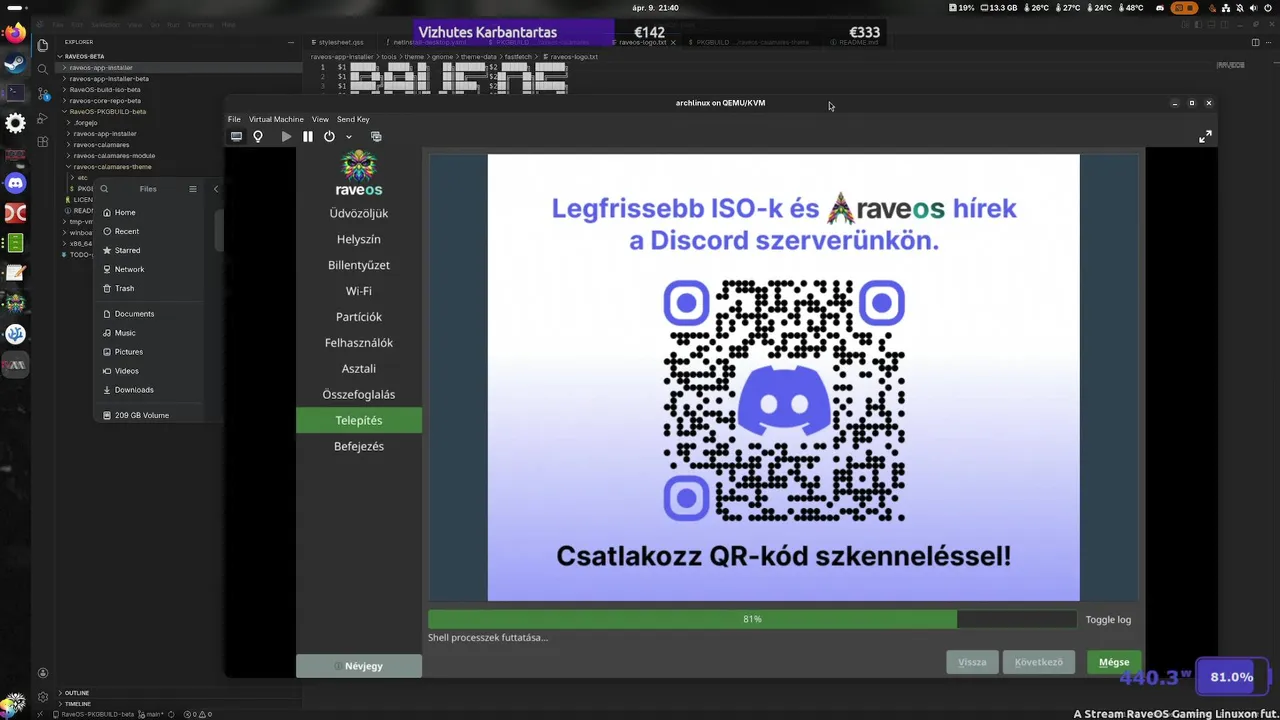Open Explorer more actions ellipsis
Viewport: 1280px width, 720px height.
290,42
